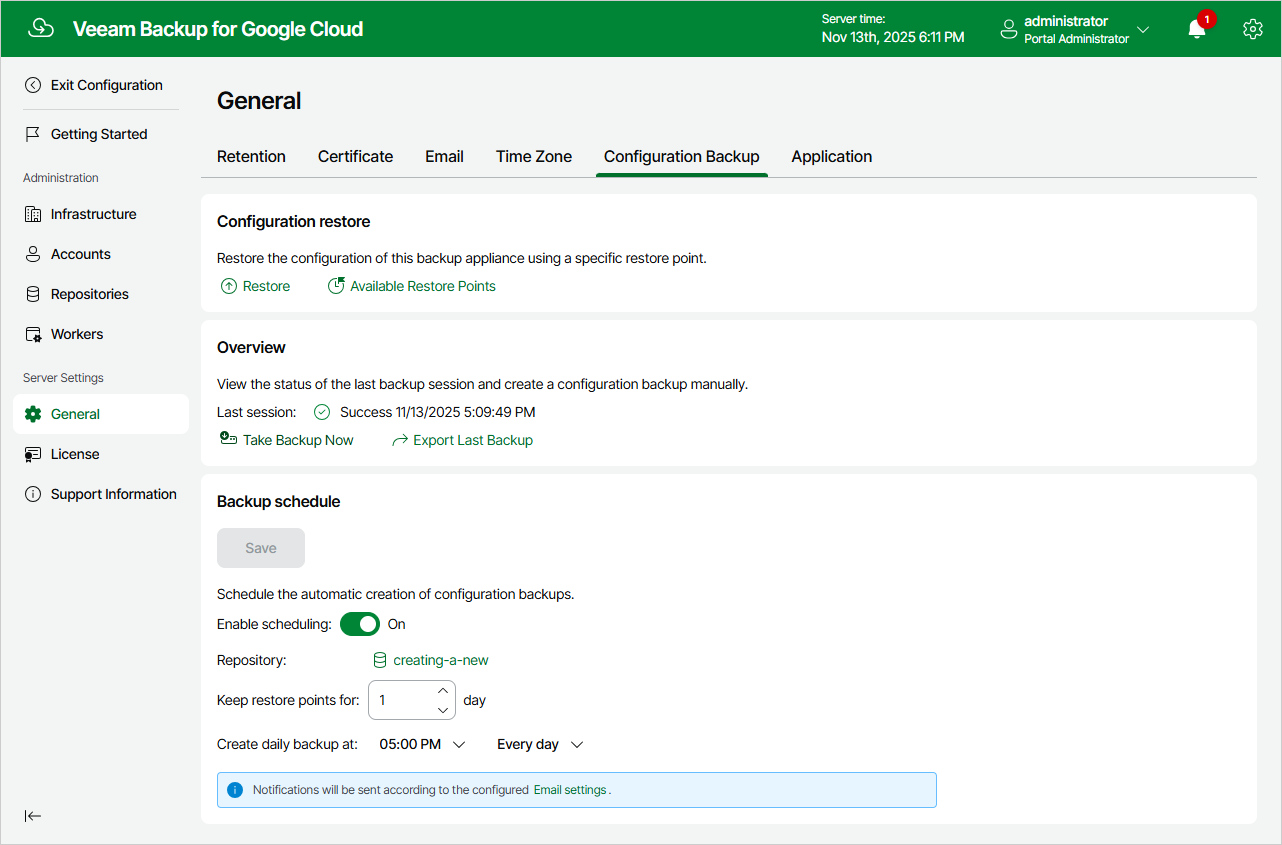Image resolution: width=1282 pixels, height=845 pixels.
Task: Increase the restore points day count
Action: (443, 690)
